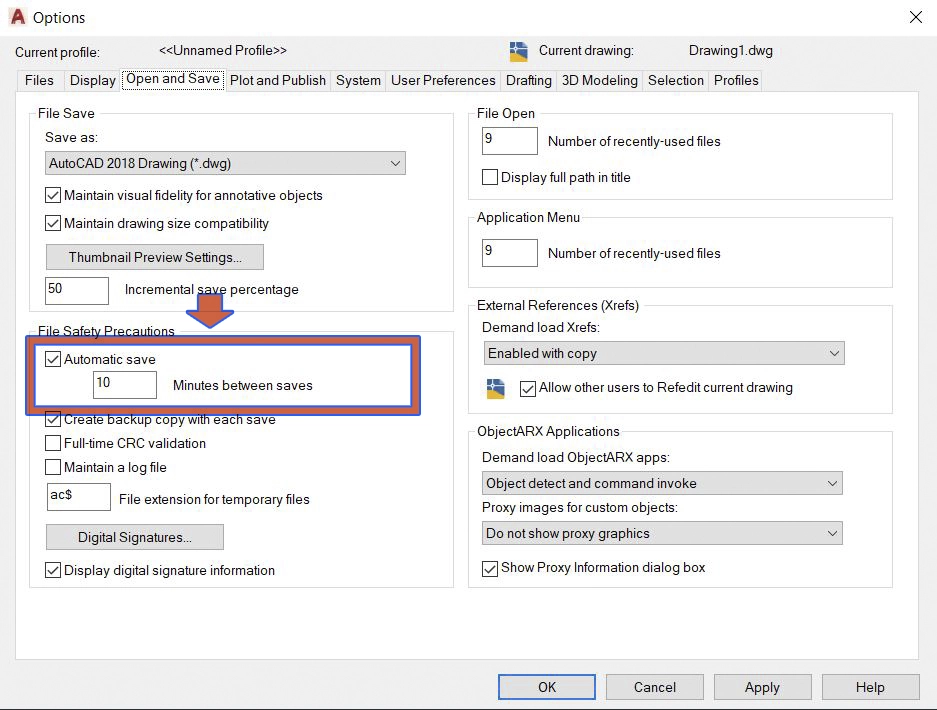This screenshot has width=937, height=710.
Task: Click the temporary file extension field
Action: (79, 497)
